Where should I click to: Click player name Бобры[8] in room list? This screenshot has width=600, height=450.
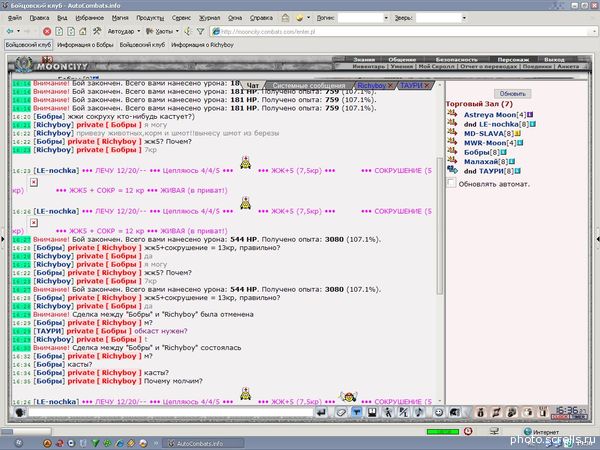point(482,152)
